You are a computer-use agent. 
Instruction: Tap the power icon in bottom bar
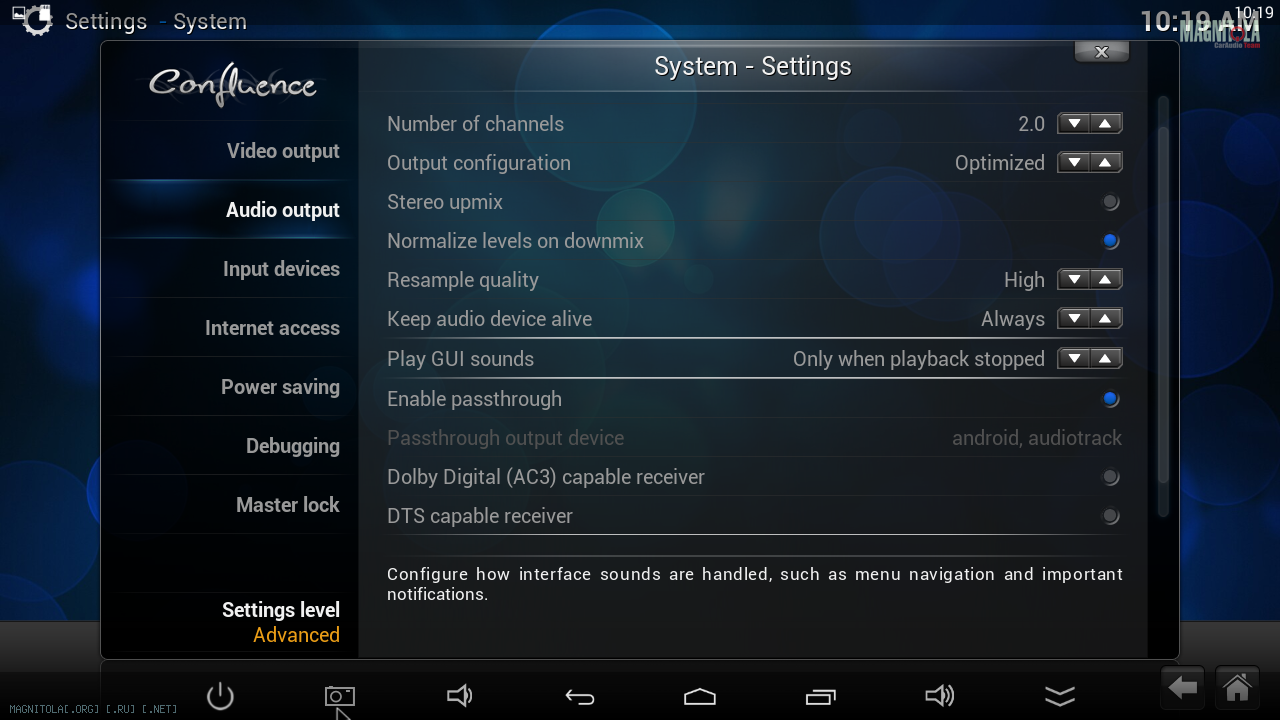pyautogui.click(x=220, y=696)
